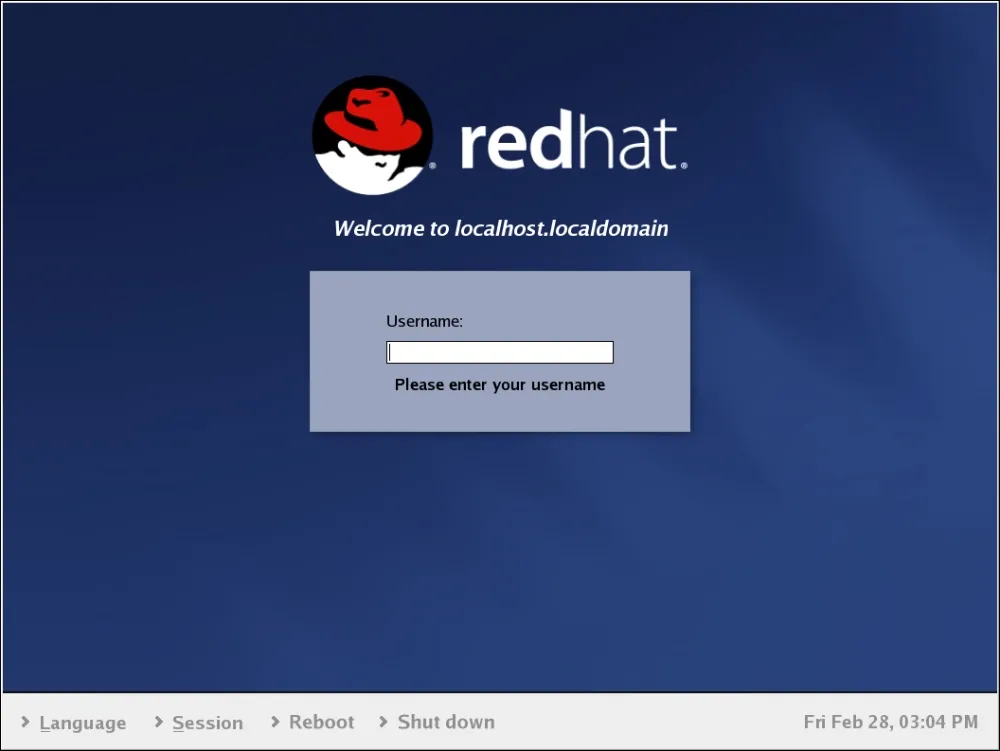Click the date and time display
Viewport: 1000px width, 751px height.
[890, 722]
